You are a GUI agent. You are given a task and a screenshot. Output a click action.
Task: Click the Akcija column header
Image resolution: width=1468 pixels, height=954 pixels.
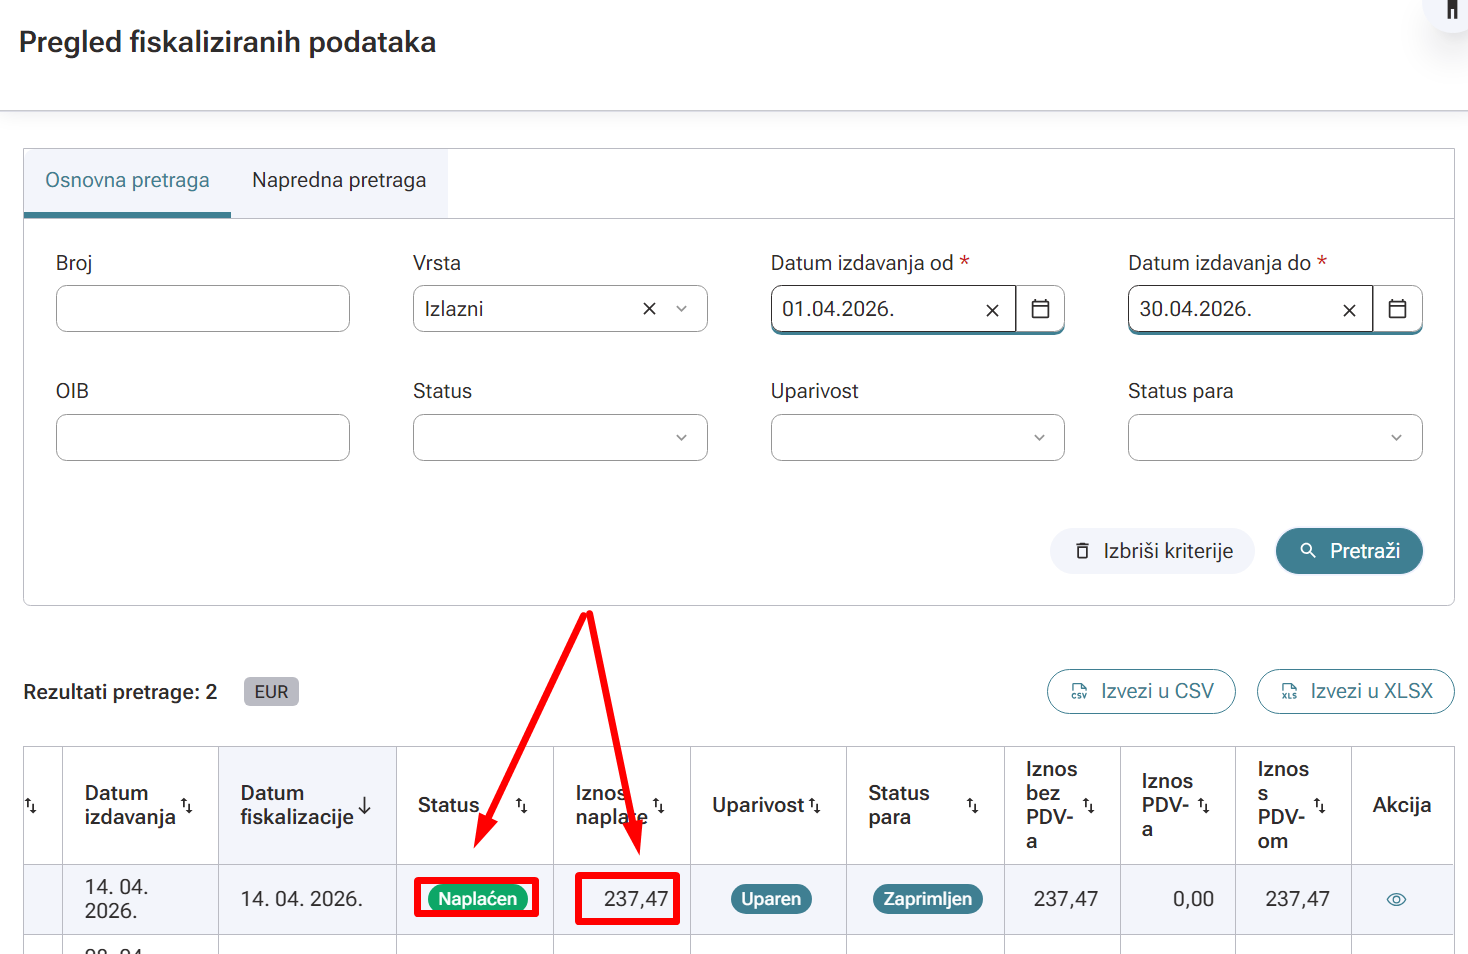(x=1402, y=805)
